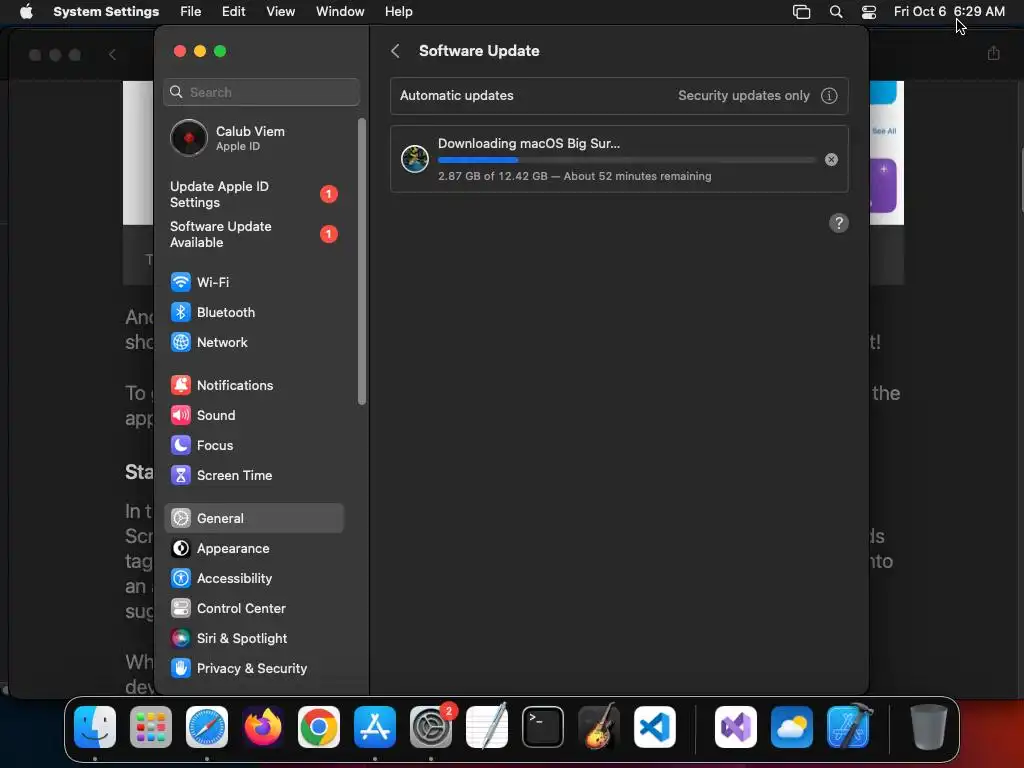This screenshot has width=1024, height=768.
Task: Open App Store from the Dock
Action: coord(375,727)
